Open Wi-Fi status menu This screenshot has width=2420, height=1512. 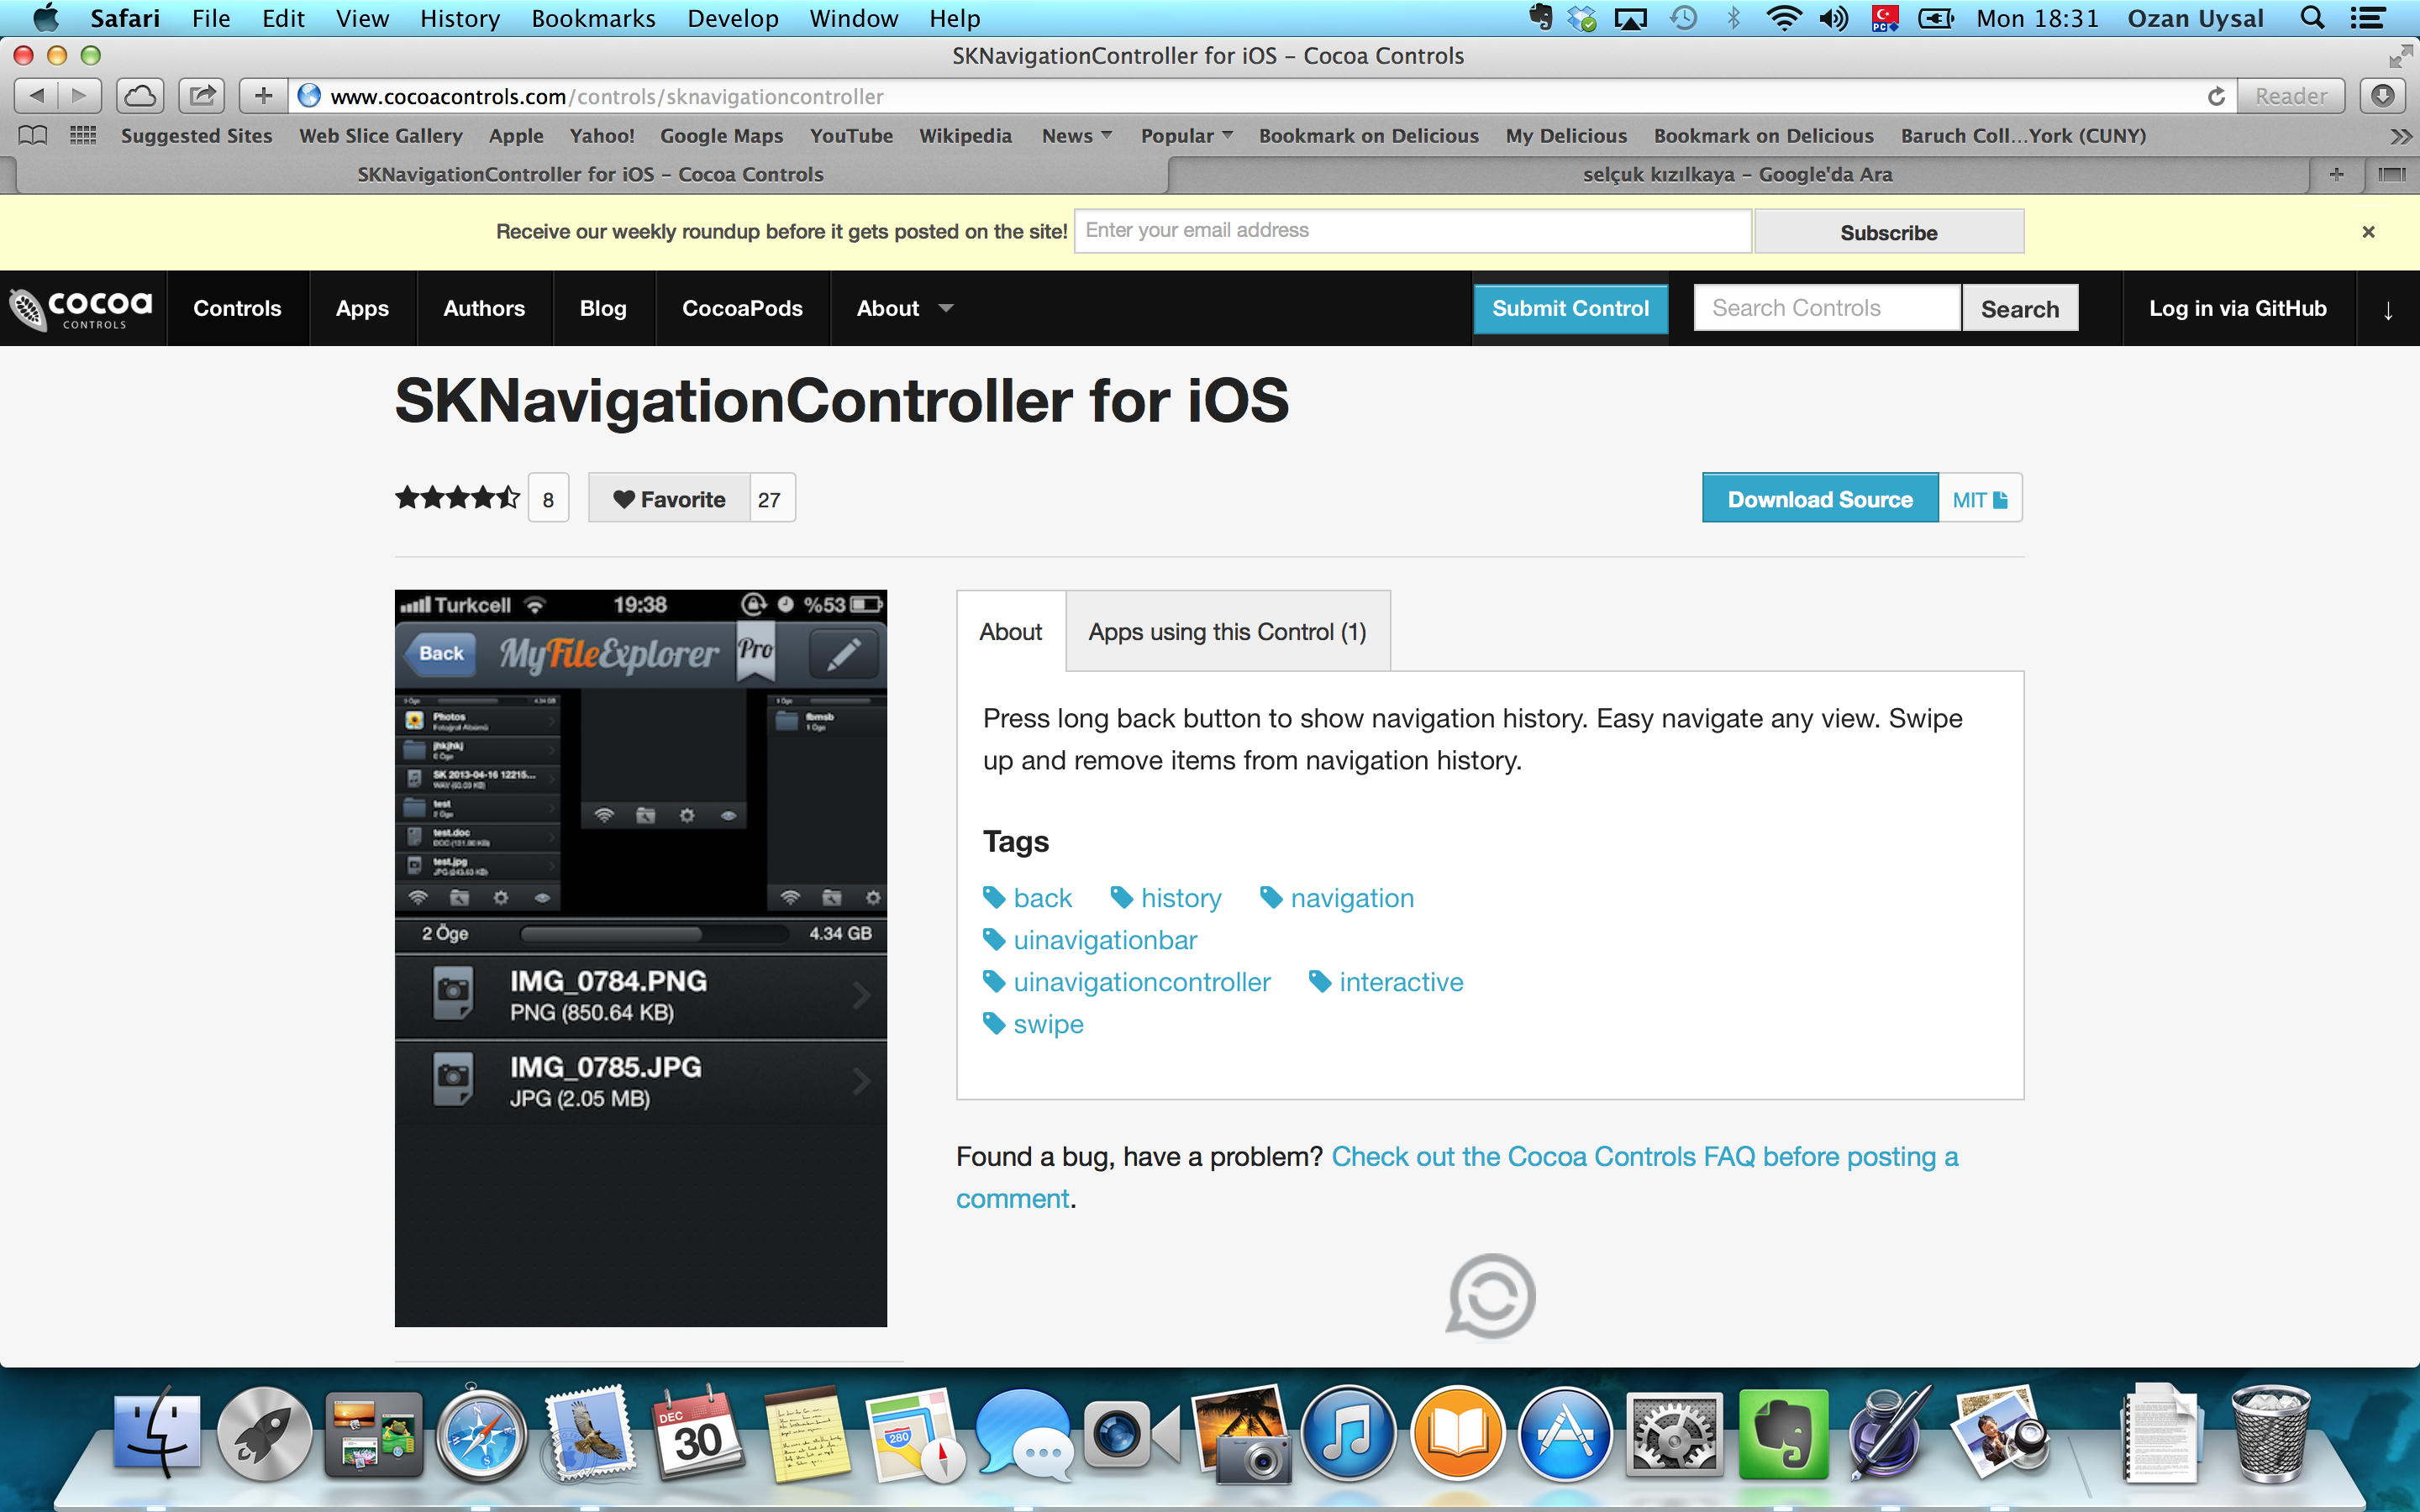point(1784,18)
